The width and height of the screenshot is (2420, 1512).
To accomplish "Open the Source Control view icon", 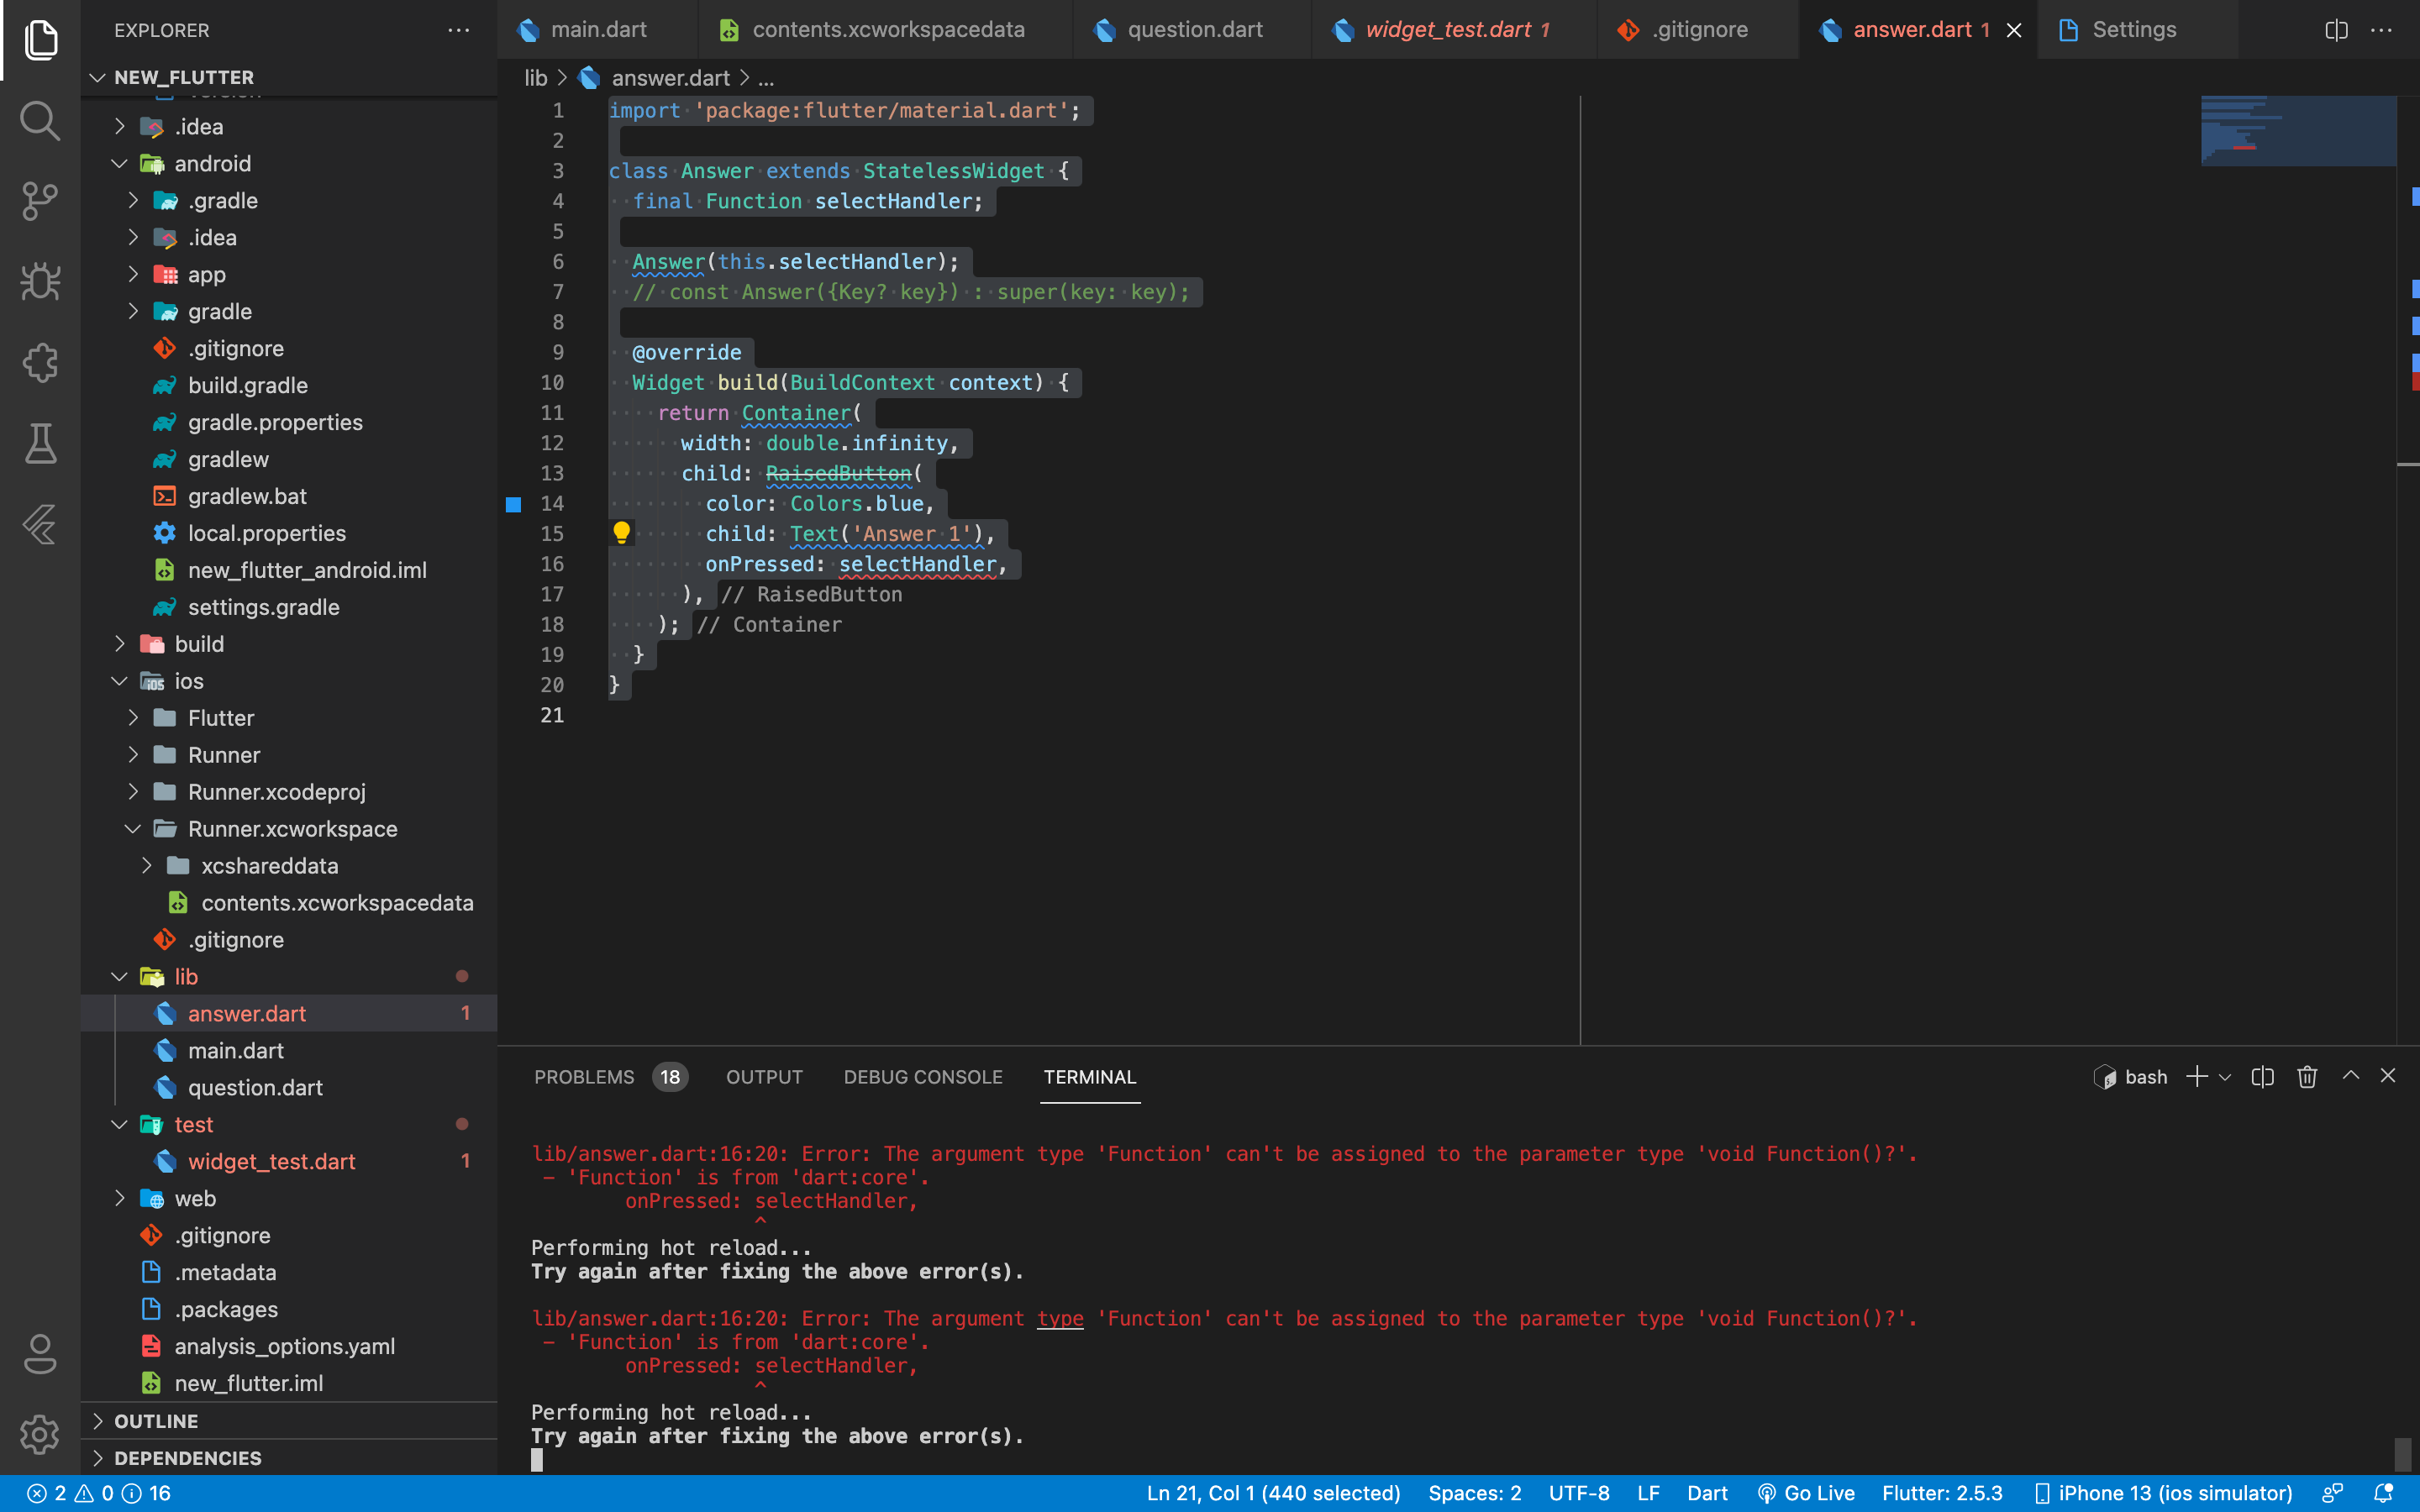I will 40,201.
